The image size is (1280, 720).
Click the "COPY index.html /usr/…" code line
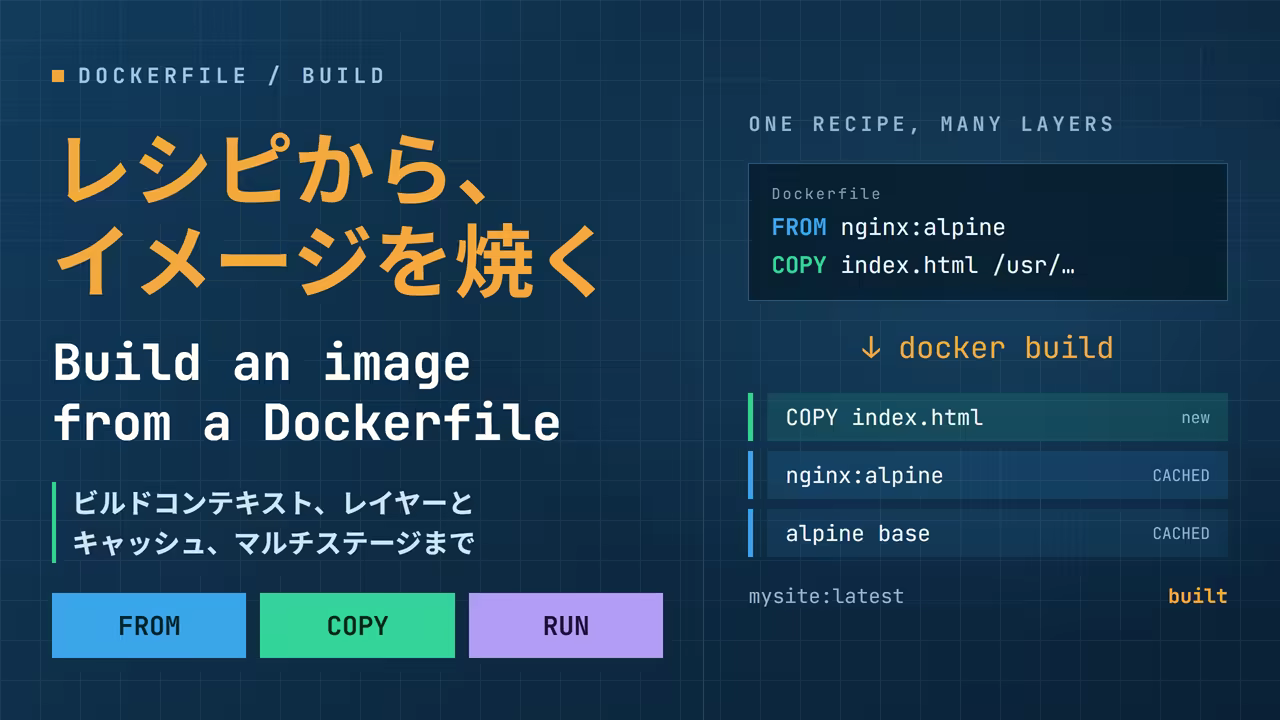923,265
